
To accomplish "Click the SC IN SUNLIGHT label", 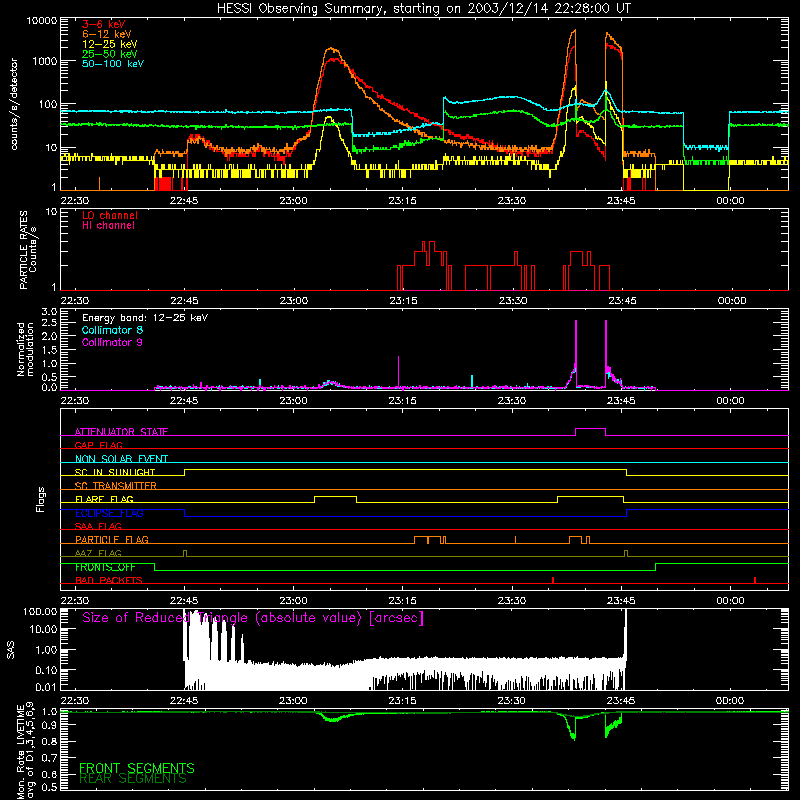I will tap(115, 472).
